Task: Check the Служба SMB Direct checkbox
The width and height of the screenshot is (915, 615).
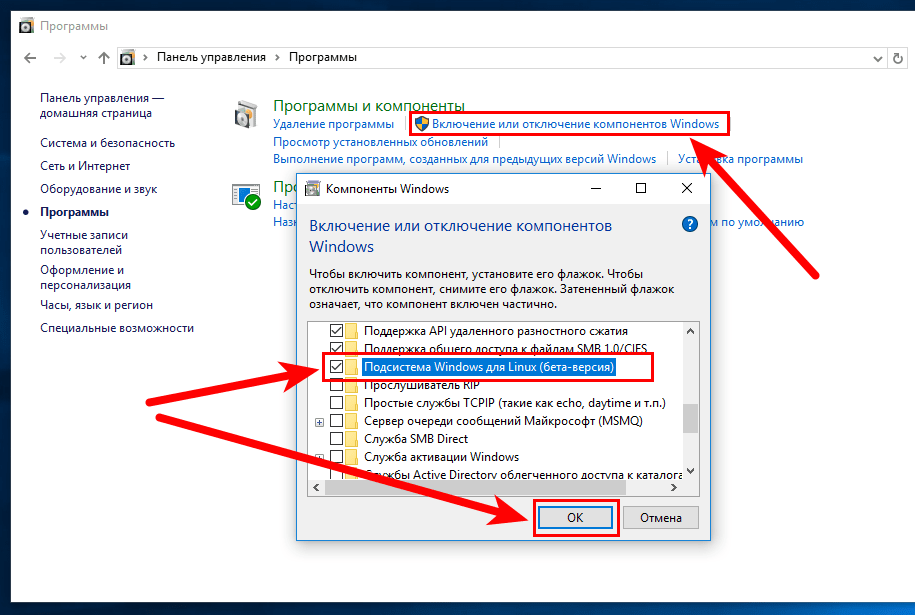Action: pyautogui.click(x=336, y=438)
